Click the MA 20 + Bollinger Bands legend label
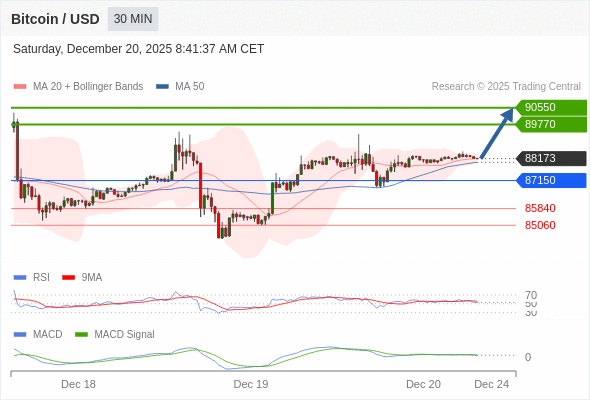The height and width of the screenshot is (400, 590). 88,87
